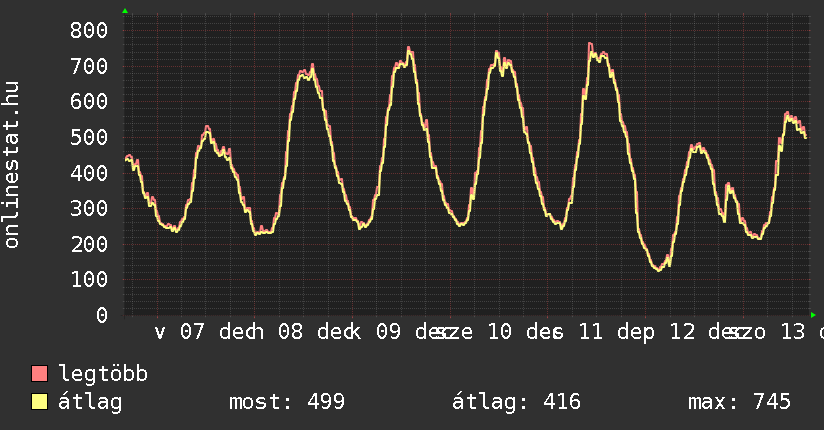Click the 'max: 745' statistic
Viewport: 824px width, 430px height.
click(x=739, y=403)
